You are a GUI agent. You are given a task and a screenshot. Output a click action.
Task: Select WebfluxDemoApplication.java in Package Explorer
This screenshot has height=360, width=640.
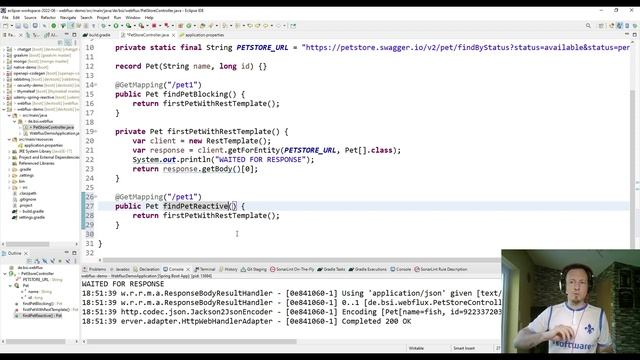click(52, 133)
